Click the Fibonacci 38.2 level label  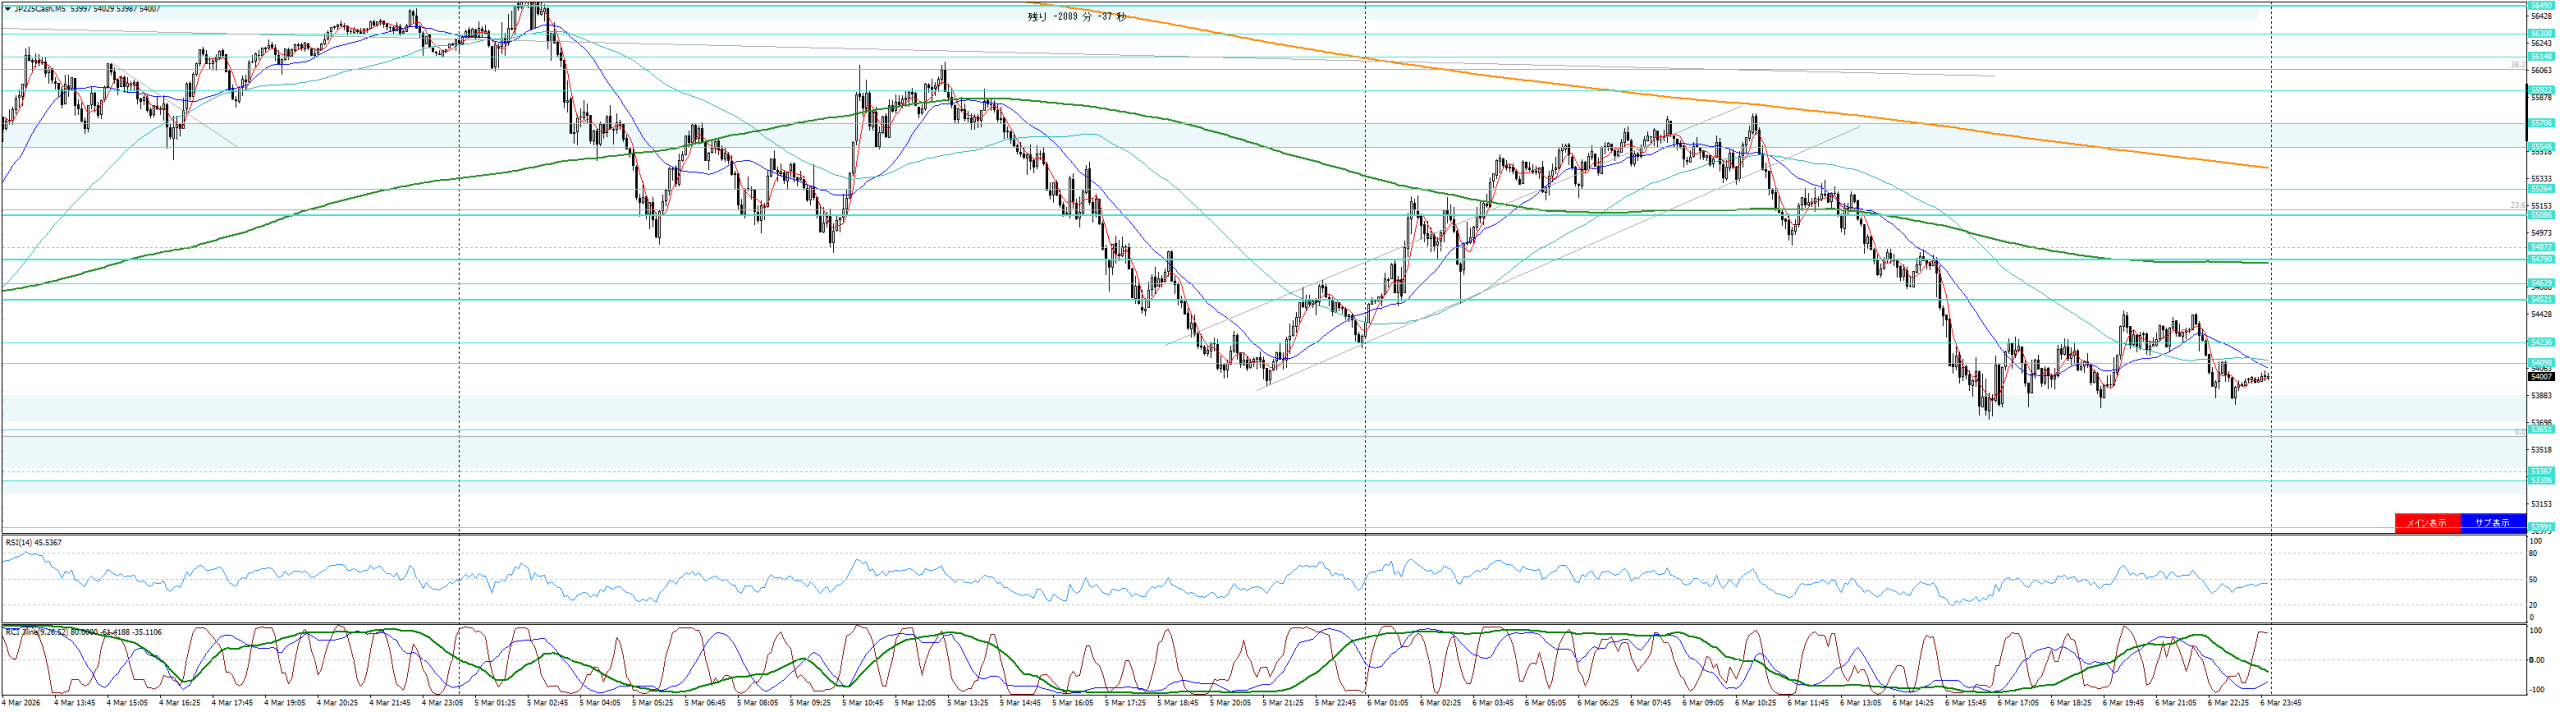point(2518,65)
